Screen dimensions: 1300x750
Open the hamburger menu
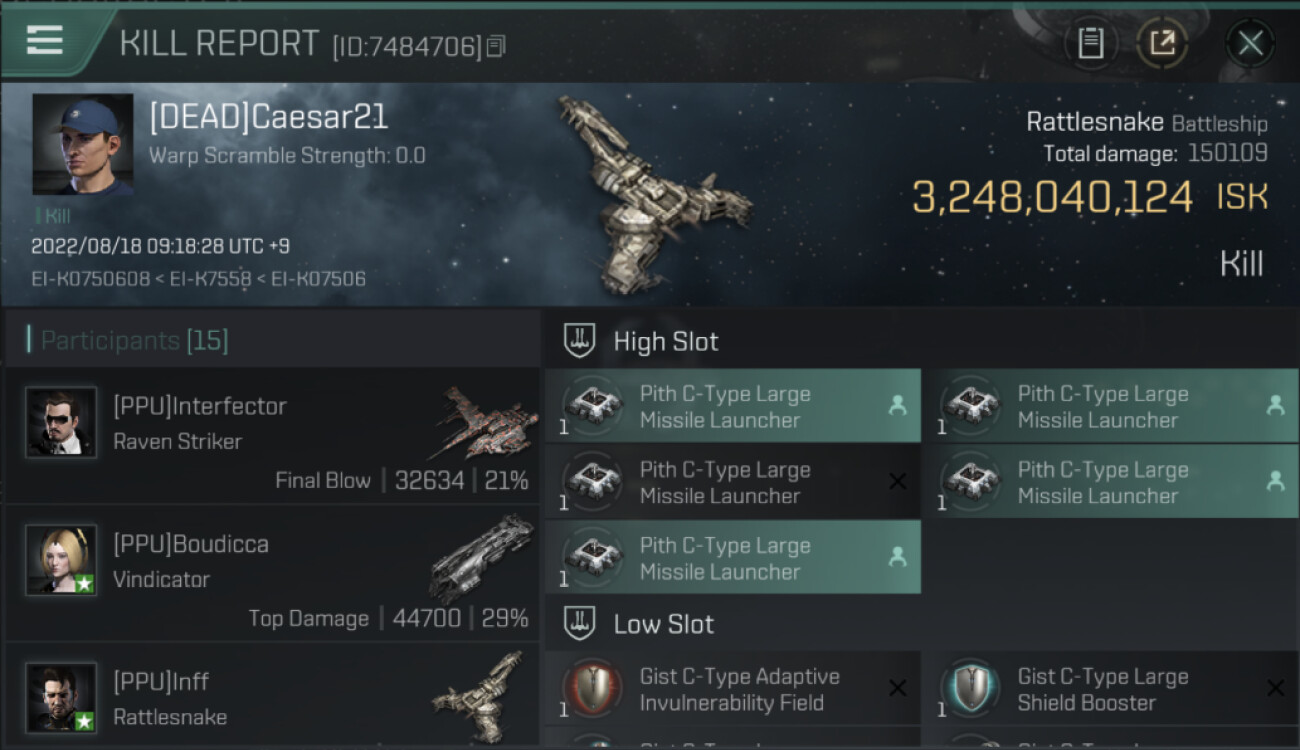[x=44, y=40]
